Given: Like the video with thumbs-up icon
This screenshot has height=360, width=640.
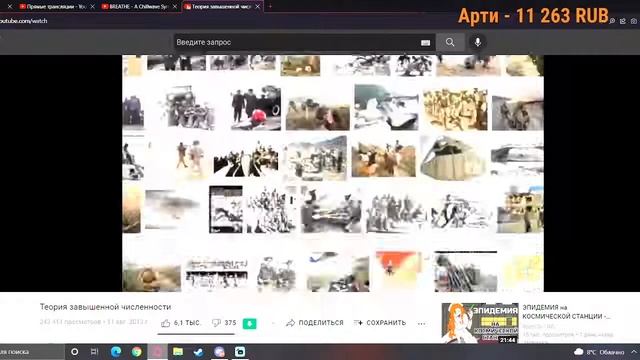Looking at the screenshot, I should click(x=165, y=323).
